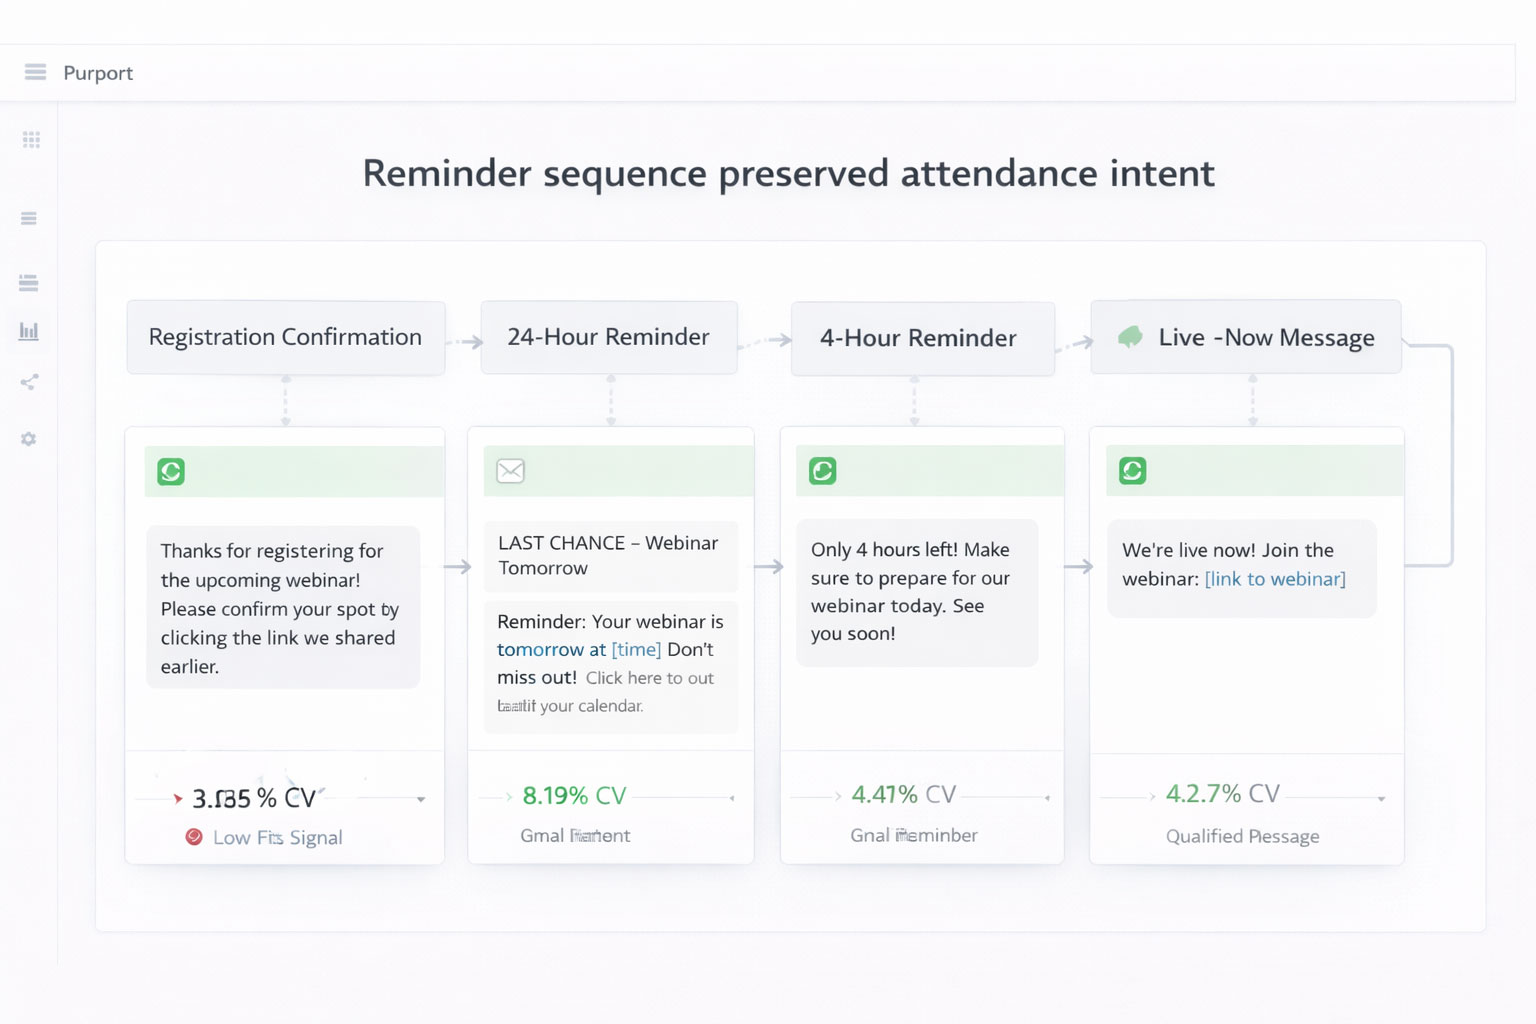The height and width of the screenshot is (1024, 1536).
Task: Open the bar chart analytics icon
Action: [29, 331]
